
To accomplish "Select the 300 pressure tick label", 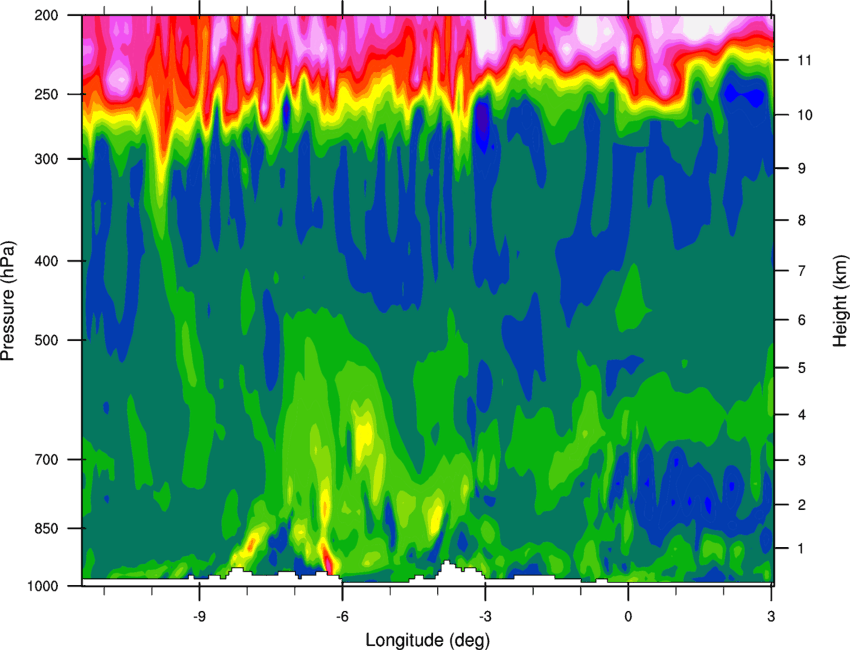I will pos(46,159).
